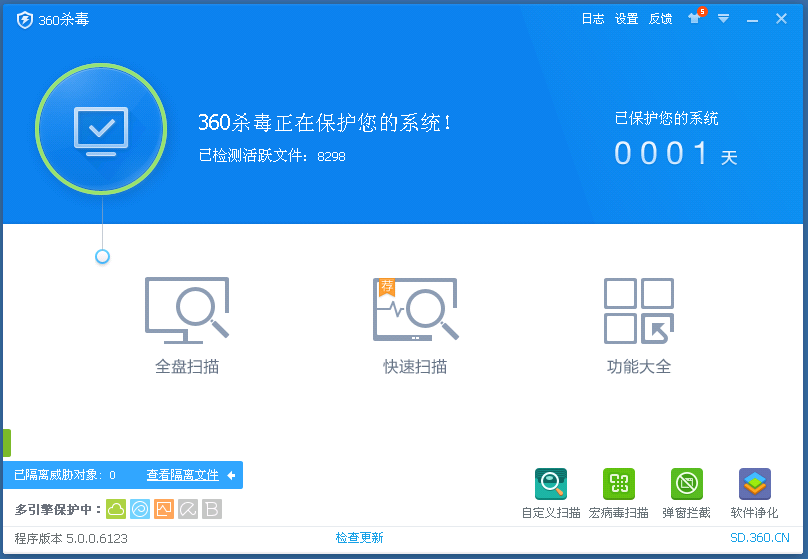This screenshot has width=808, height=559.
Task: Enable the gray Avira engine icon
Action: click(188, 509)
